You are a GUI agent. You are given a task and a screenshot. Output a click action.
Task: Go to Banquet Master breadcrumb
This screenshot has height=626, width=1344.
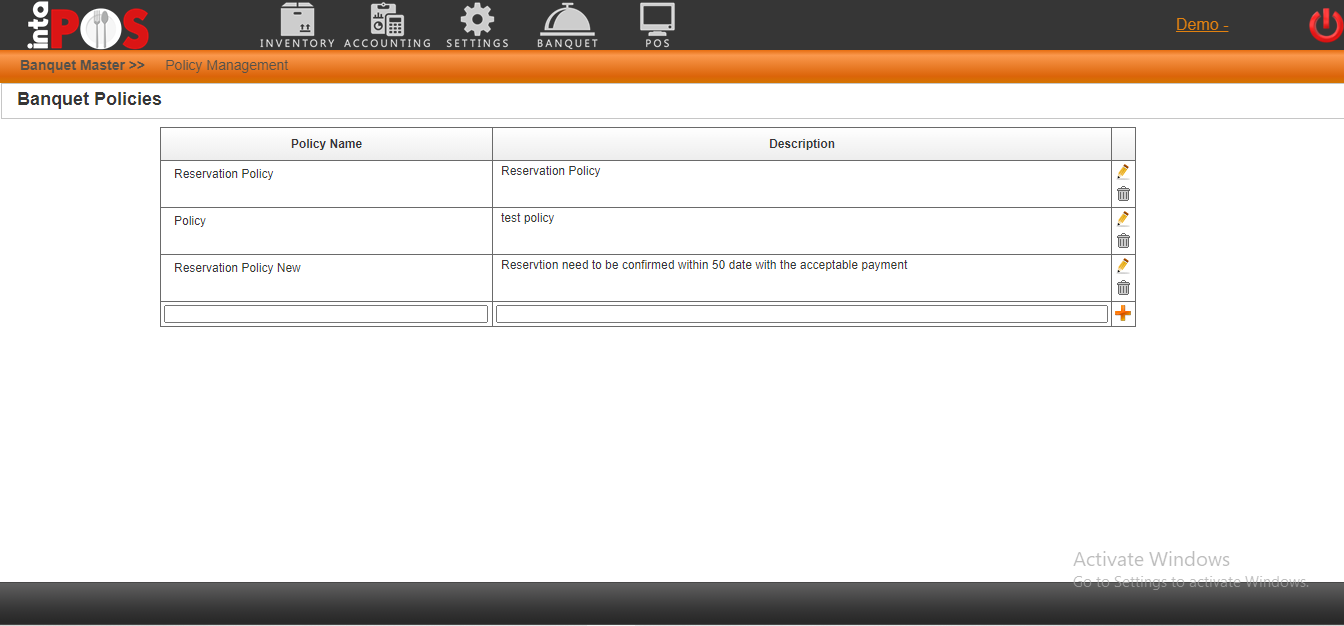(82, 66)
